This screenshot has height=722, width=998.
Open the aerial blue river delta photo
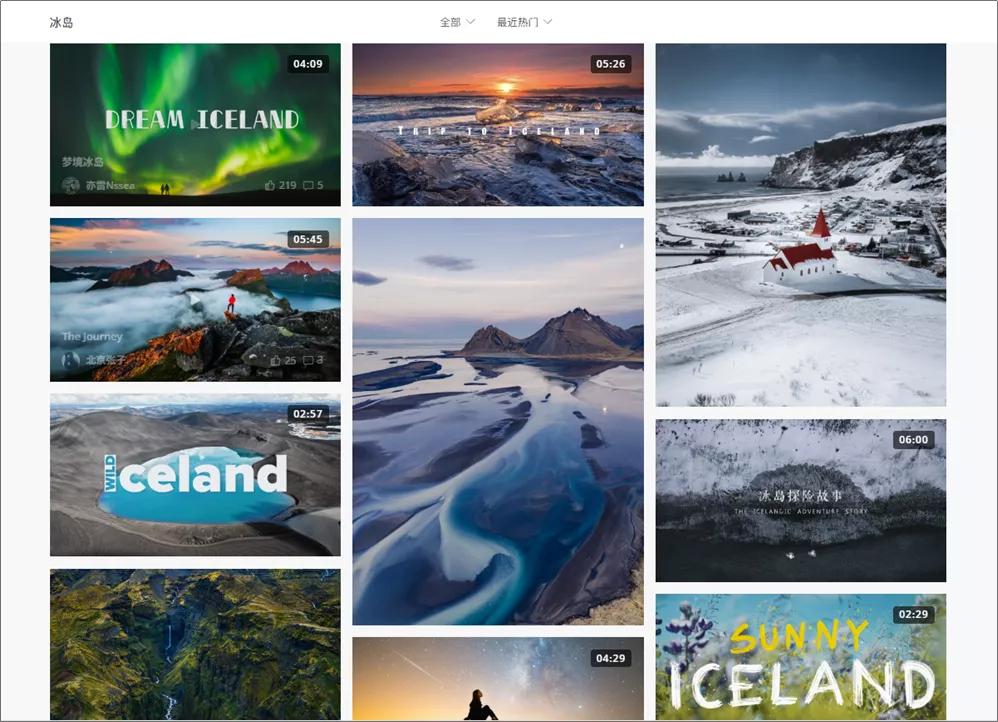click(x=498, y=421)
